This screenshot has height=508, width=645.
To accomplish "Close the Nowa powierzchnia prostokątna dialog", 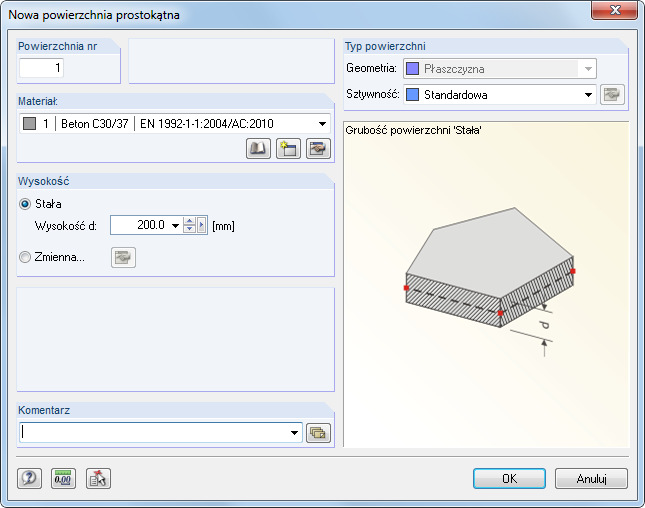I will click(615, 10).
